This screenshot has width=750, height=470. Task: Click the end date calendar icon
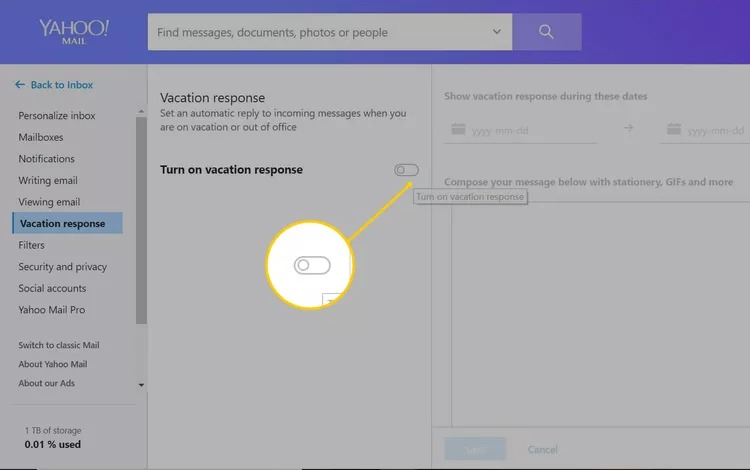(x=674, y=129)
